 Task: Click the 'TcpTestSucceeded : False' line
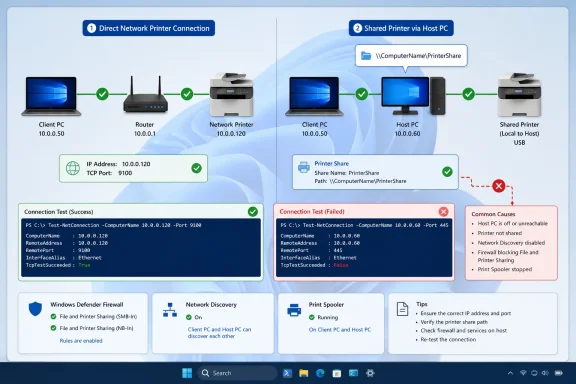click(314, 265)
